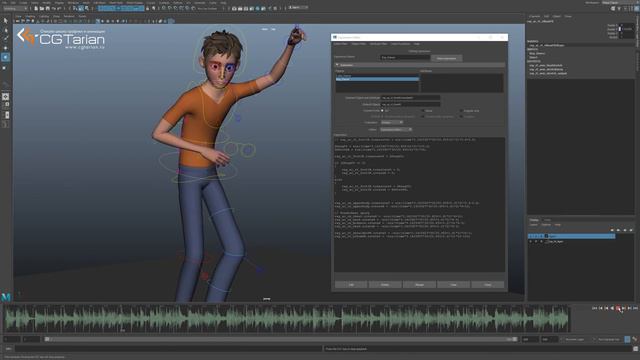Click the color swatch of selected layer

point(546,236)
